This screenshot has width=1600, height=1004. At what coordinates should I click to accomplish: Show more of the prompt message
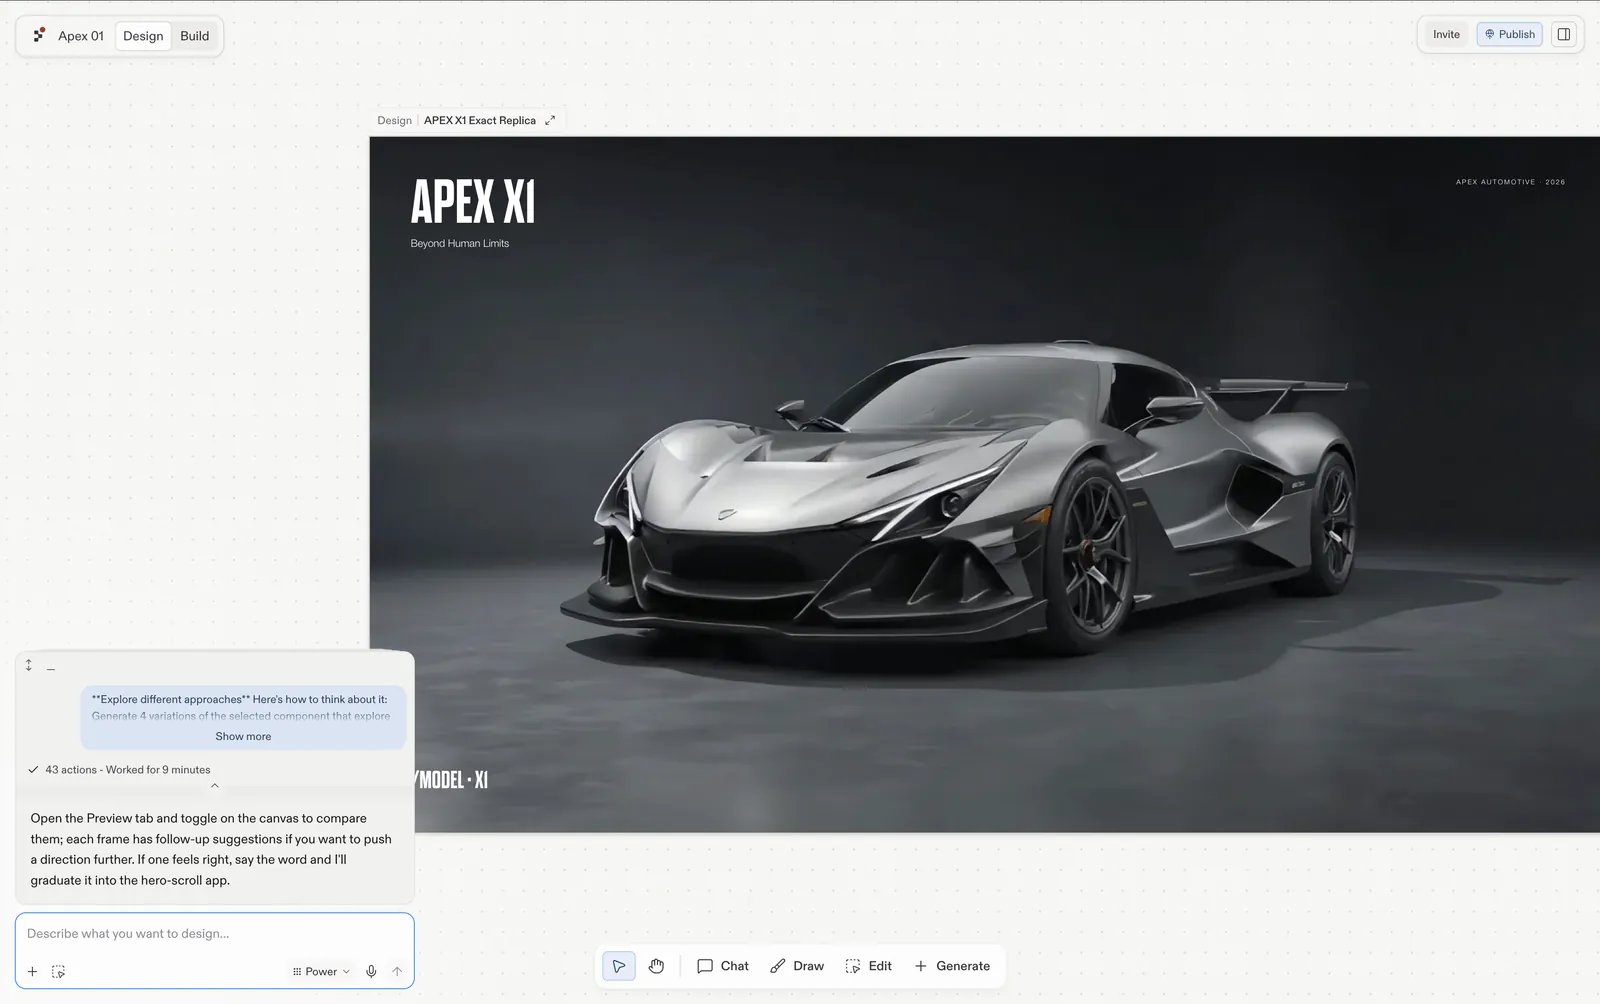243,736
